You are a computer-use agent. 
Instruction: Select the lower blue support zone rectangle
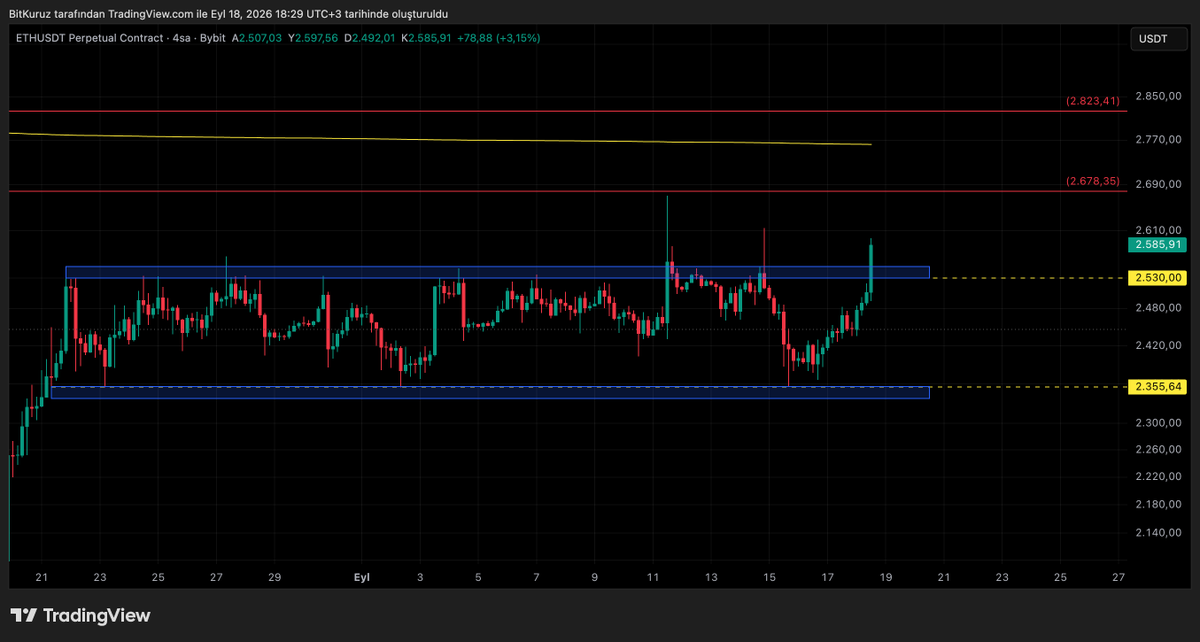490,392
